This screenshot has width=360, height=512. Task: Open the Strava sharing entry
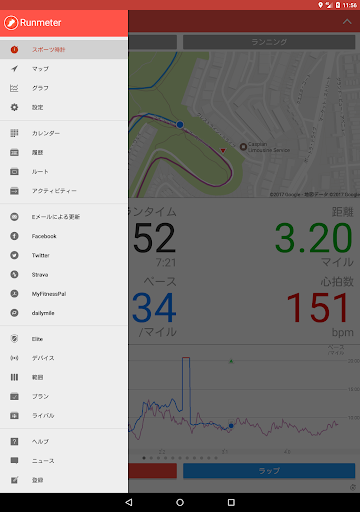coord(64,275)
